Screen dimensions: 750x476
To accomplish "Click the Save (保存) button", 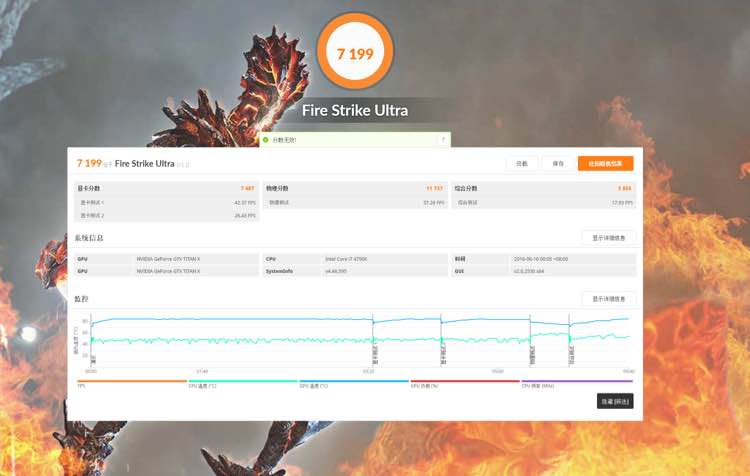I will [x=558, y=164].
